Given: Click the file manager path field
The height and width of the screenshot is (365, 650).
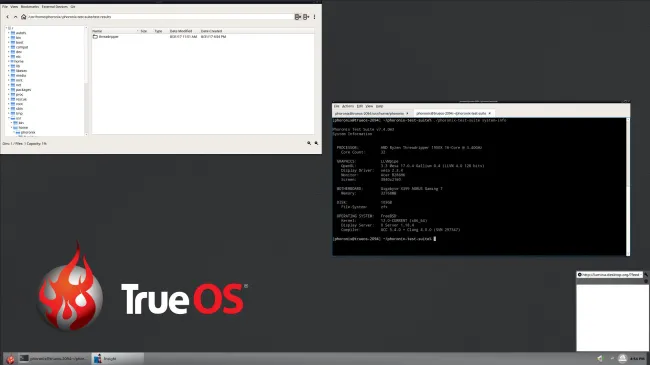Looking at the screenshot, I should click(x=160, y=17).
